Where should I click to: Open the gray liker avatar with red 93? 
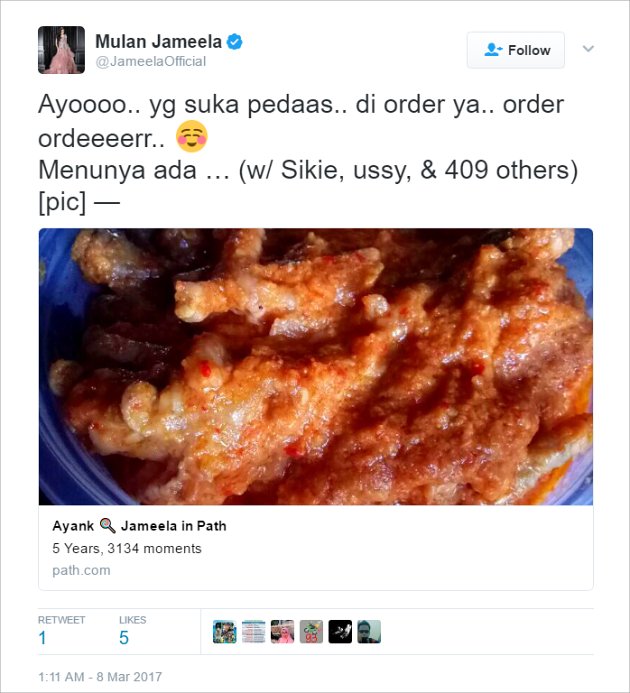(311, 632)
